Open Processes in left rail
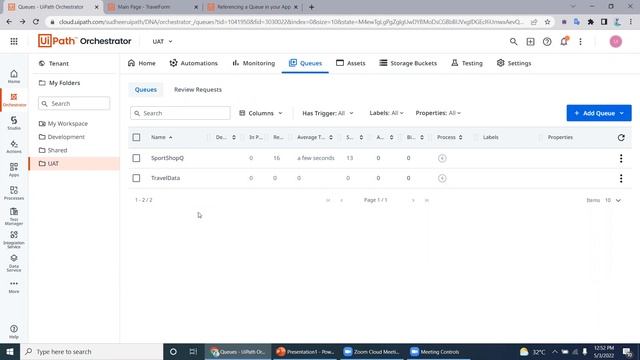The width and height of the screenshot is (640, 360). tap(14, 193)
